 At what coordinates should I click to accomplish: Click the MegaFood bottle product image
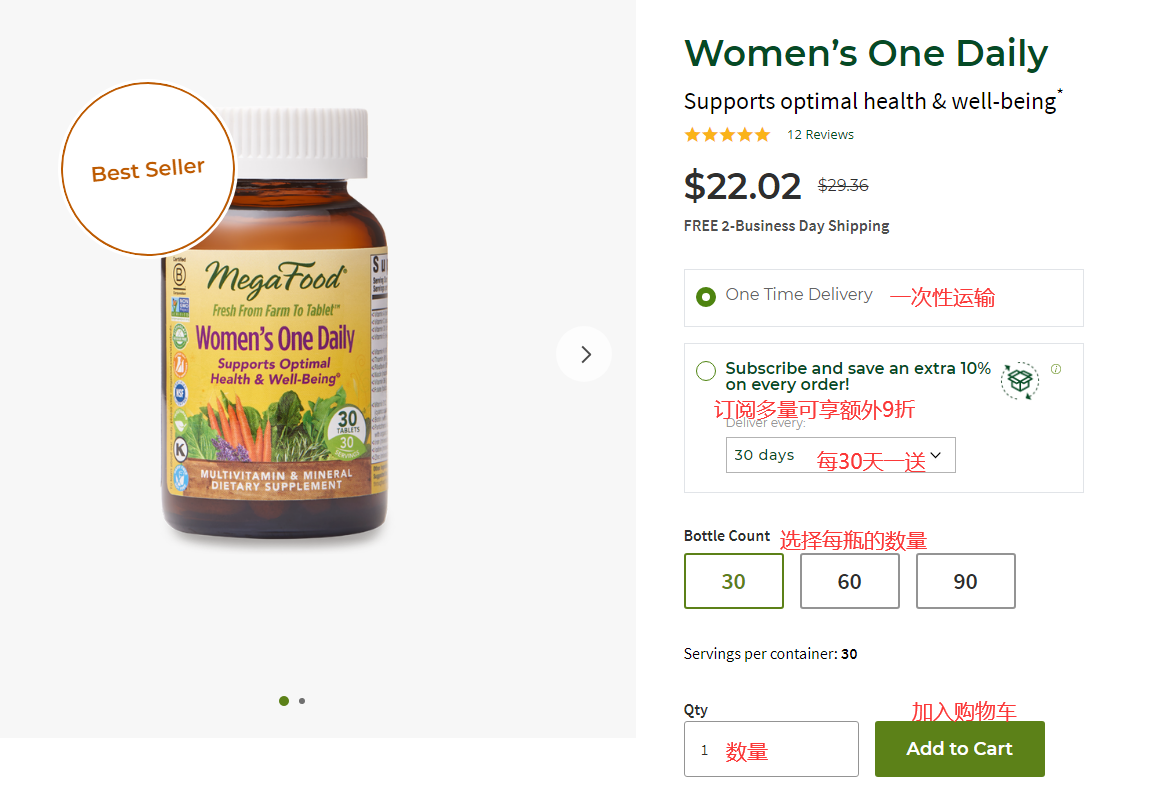275,380
